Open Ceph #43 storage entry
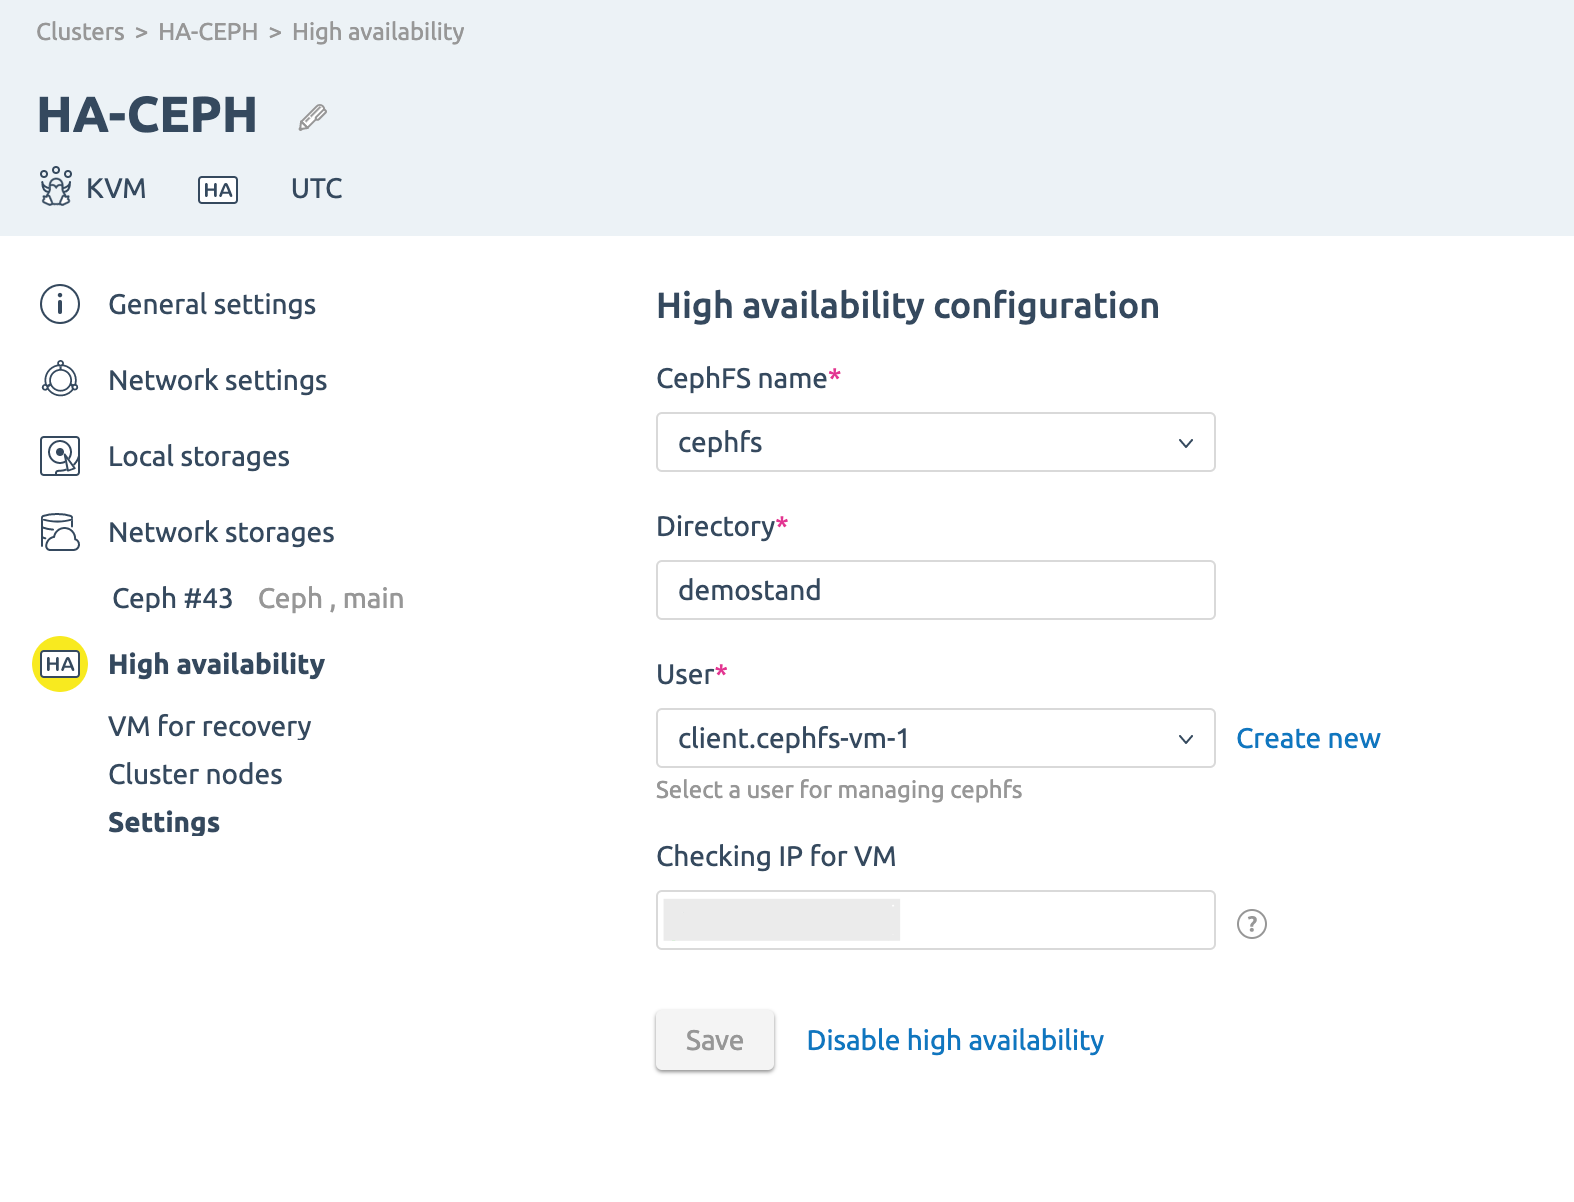This screenshot has height=1202, width=1574. pos(173,598)
